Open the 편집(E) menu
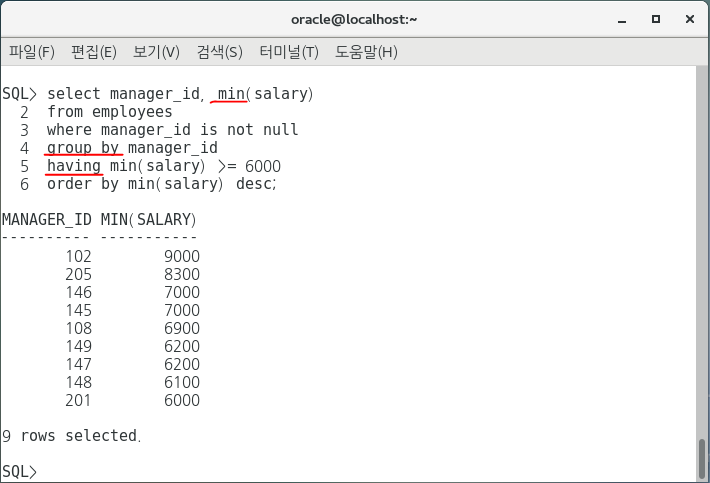The width and height of the screenshot is (710, 483). 94,52
